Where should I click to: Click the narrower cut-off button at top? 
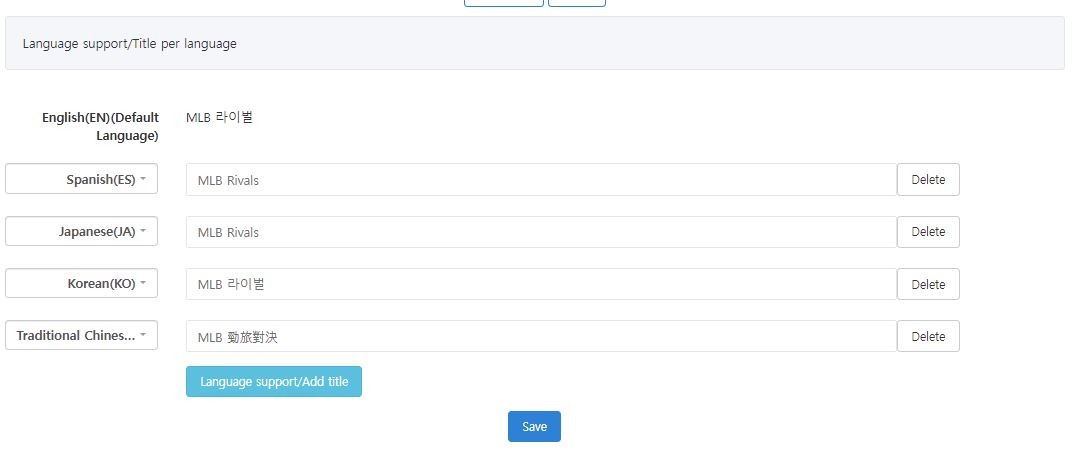click(576, 3)
